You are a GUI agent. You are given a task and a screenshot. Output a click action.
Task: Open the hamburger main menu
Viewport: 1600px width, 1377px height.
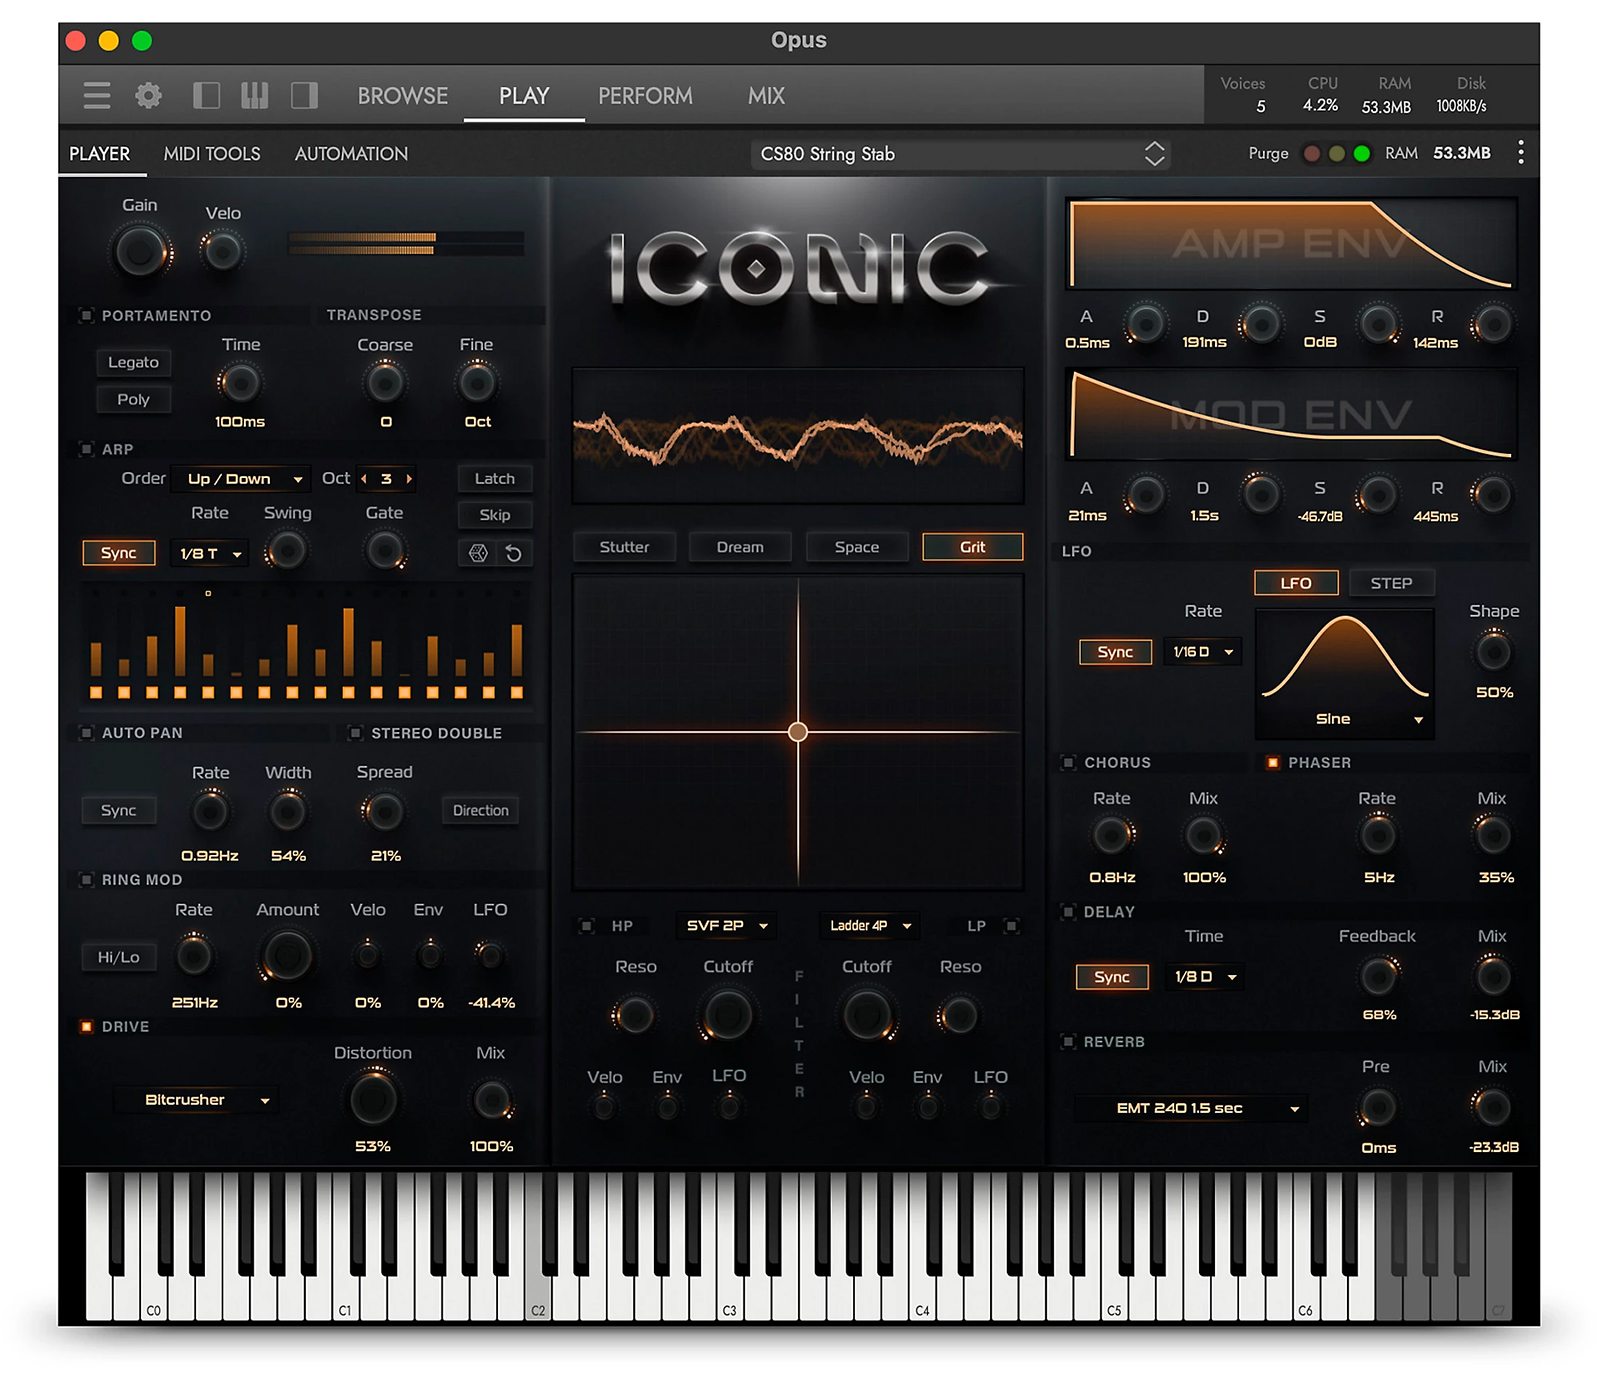coord(97,96)
